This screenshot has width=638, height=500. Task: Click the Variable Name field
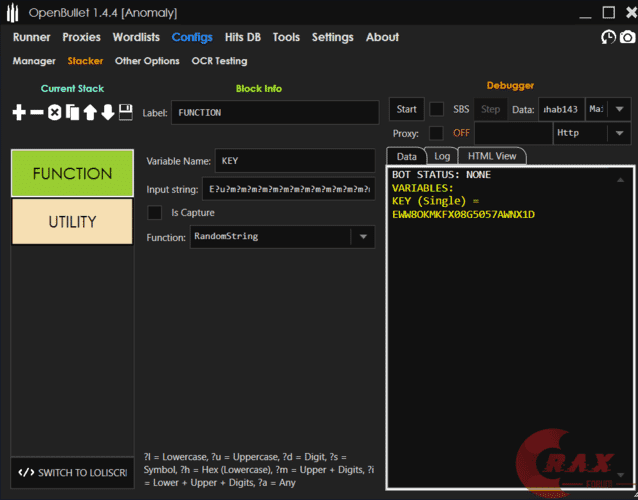[x=295, y=161]
